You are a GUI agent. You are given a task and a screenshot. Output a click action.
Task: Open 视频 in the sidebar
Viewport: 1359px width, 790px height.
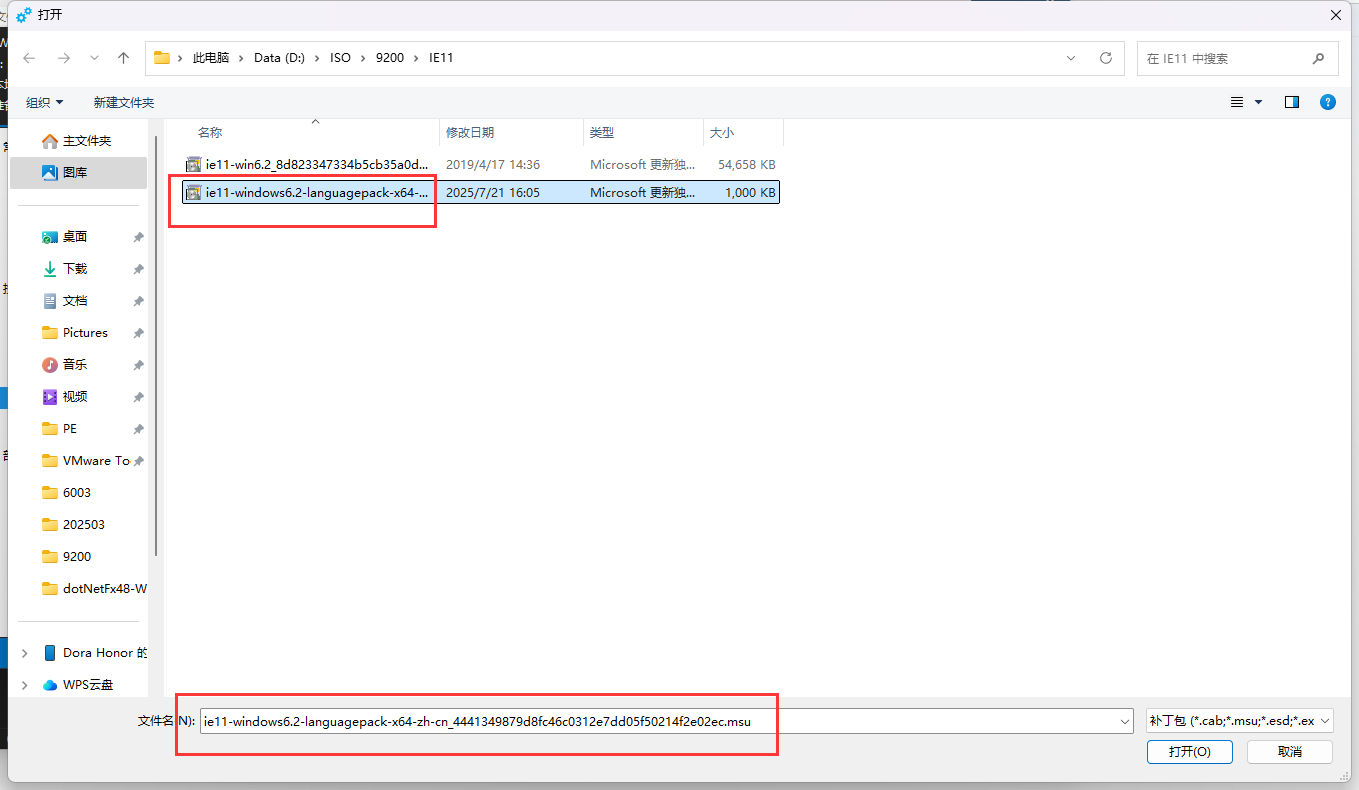[x=77, y=397]
